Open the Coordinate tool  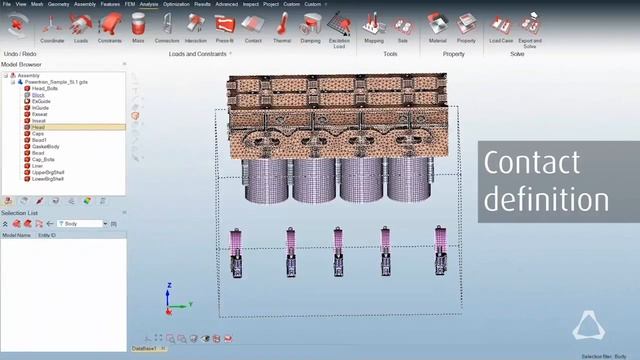tap(52, 28)
